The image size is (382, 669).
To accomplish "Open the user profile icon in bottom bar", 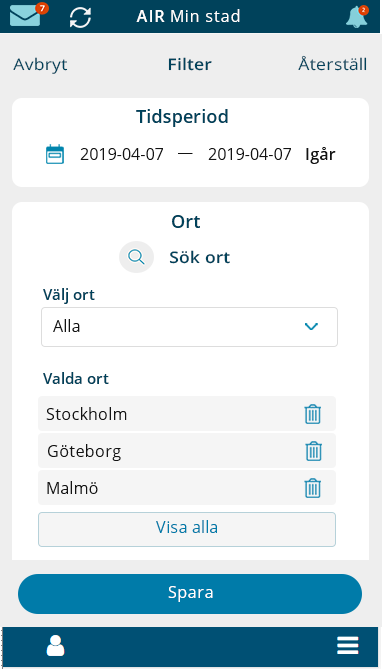I will [55, 646].
